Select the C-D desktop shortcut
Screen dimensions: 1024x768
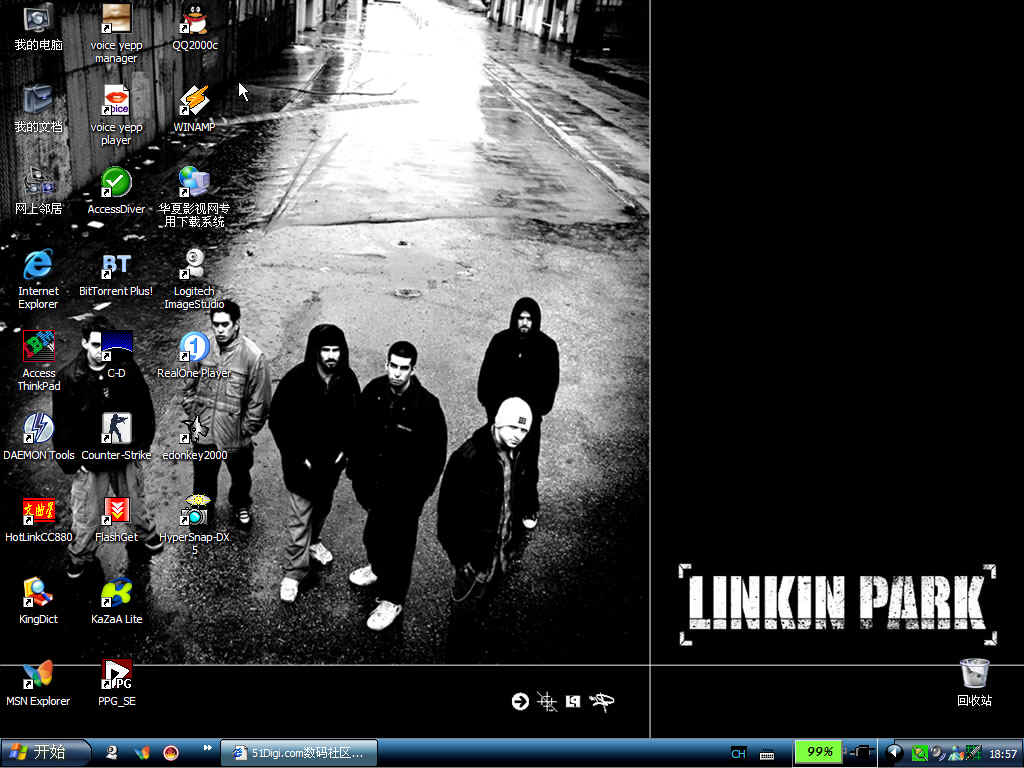click(x=116, y=355)
